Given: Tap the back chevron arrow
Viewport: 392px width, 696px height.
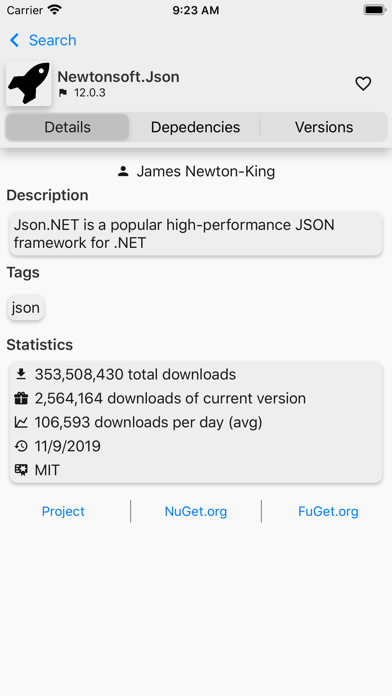Looking at the screenshot, I should pyautogui.click(x=14, y=40).
